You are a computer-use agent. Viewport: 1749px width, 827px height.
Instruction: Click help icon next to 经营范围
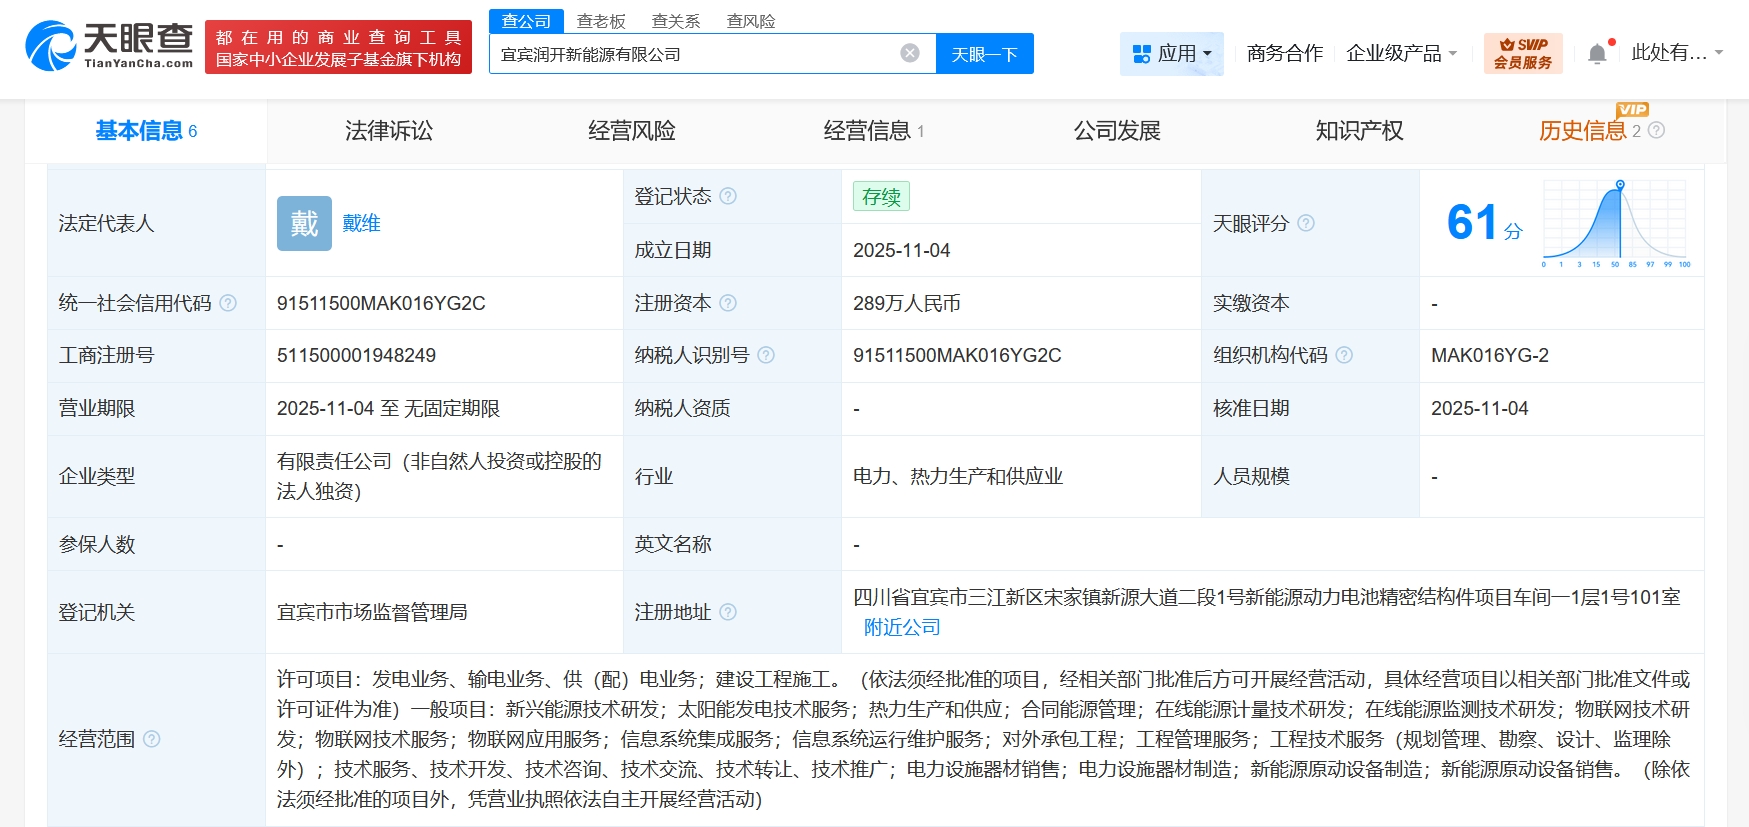pos(152,739)
